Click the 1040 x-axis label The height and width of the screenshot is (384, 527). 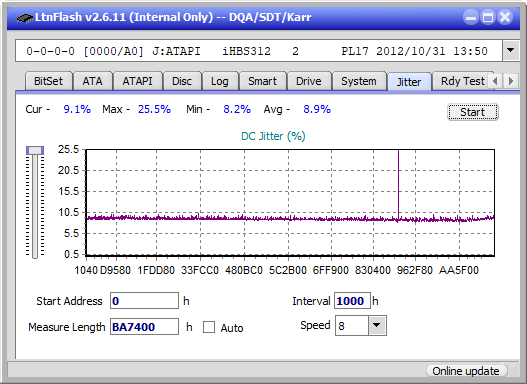[86, 270]
